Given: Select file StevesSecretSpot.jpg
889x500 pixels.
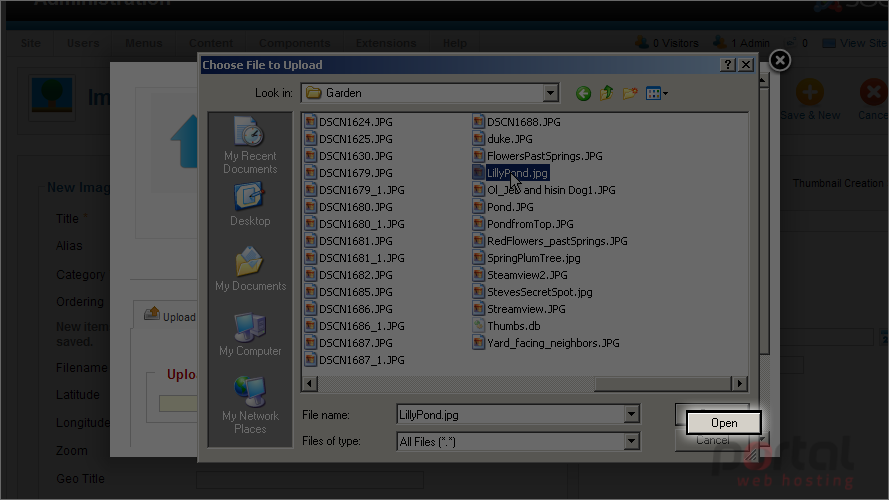Looking at the screenshot, I should 532,292.
